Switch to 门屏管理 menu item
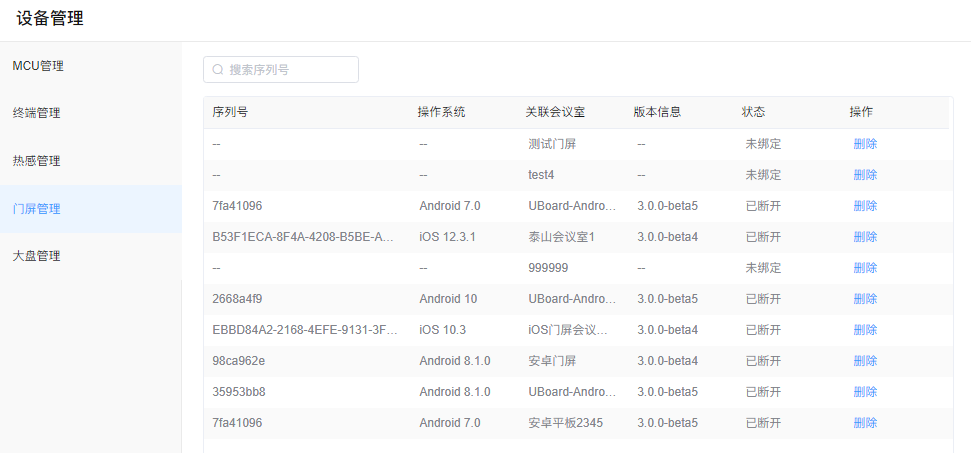Viewport: 971px width, 453px height. [37, 209]
